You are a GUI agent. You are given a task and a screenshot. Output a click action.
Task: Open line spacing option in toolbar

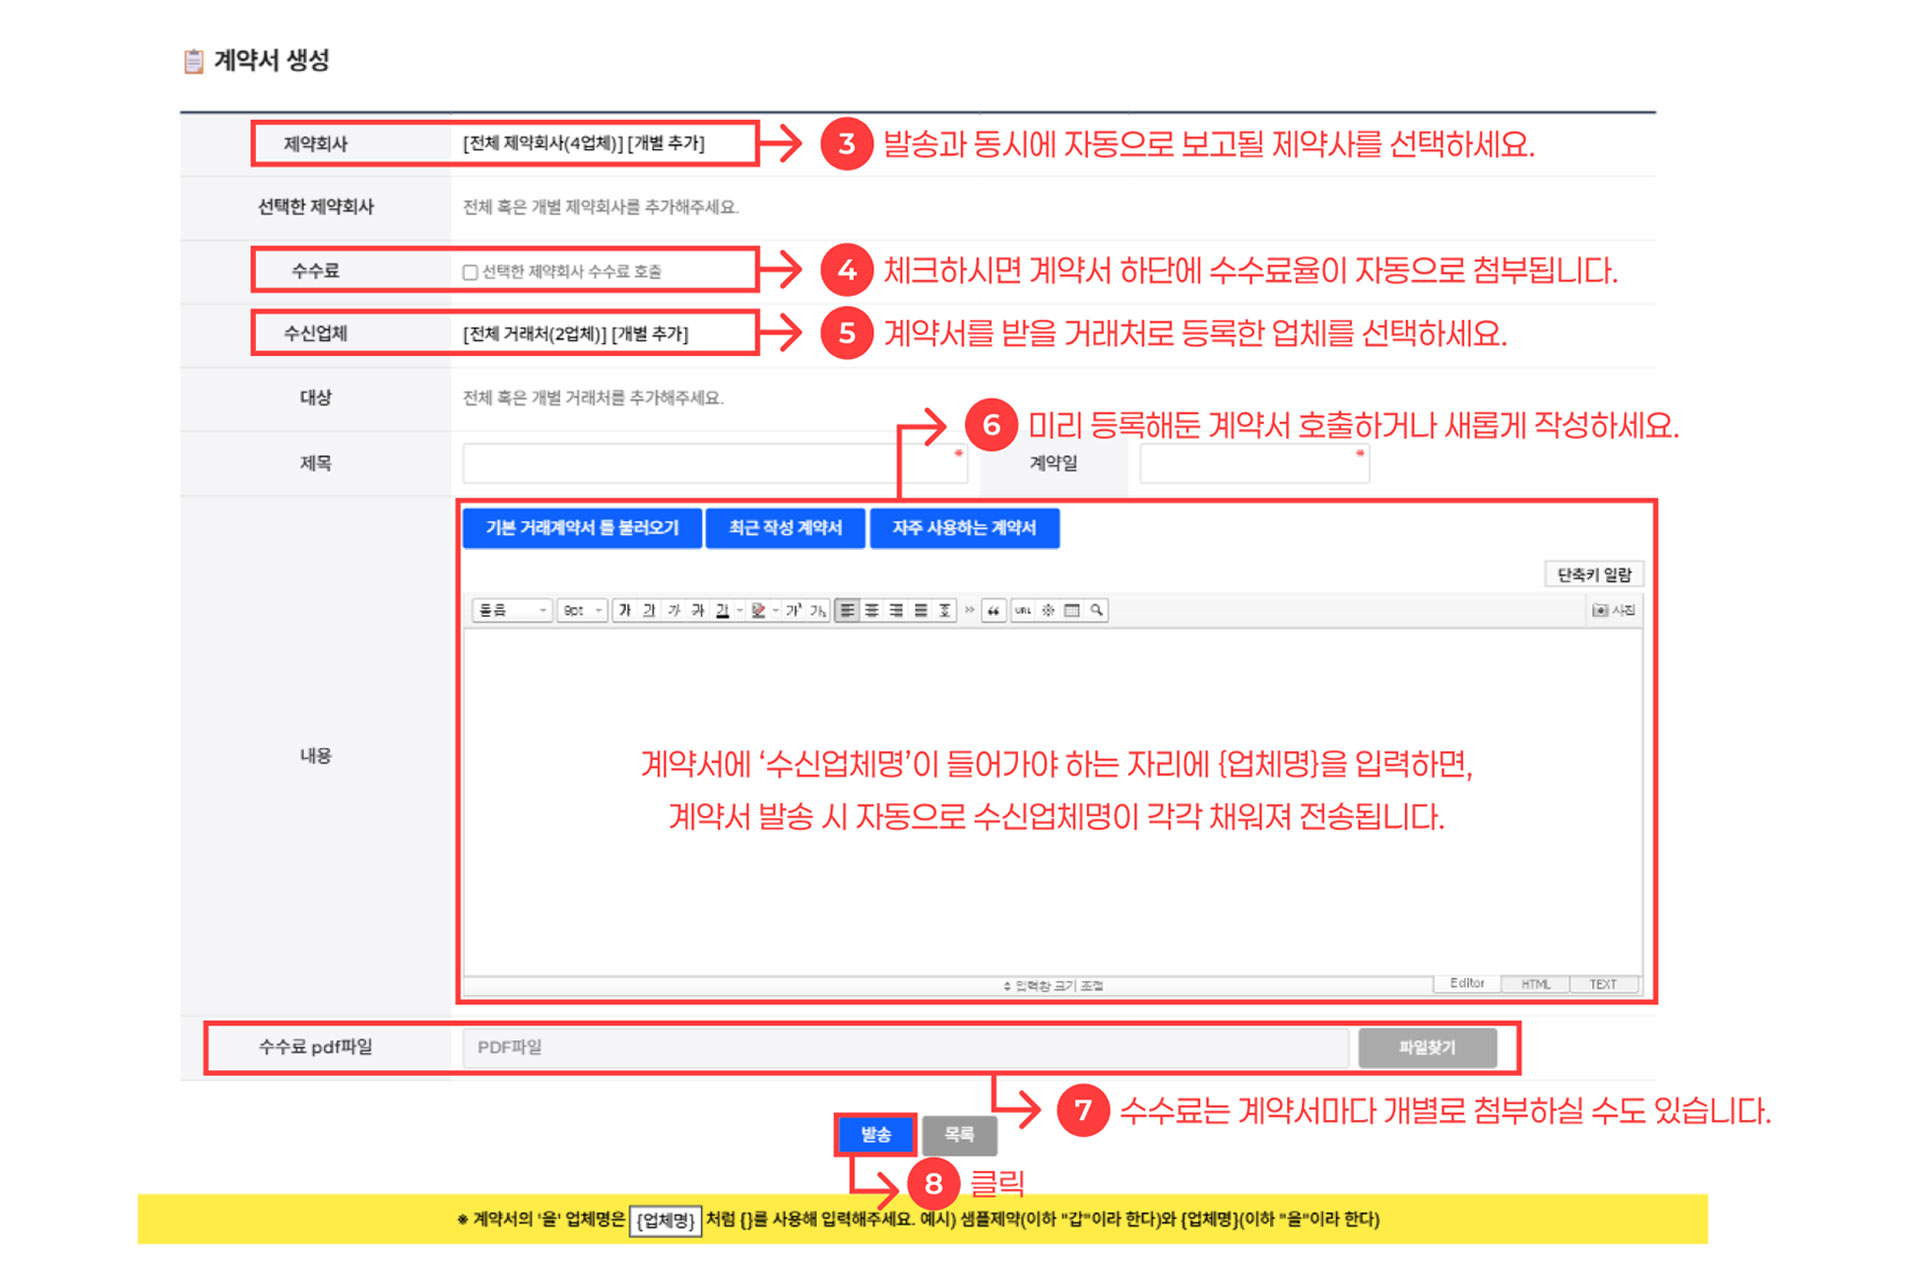pos(945,610)
